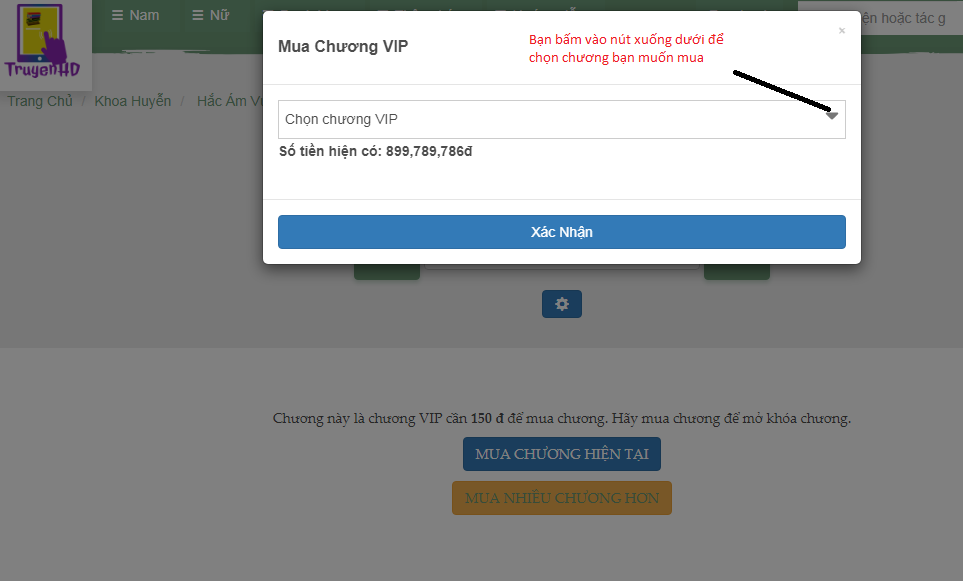Click the TruyenHD logo
Viewport: 963px width, 581px height.
(x=42, y=41)
